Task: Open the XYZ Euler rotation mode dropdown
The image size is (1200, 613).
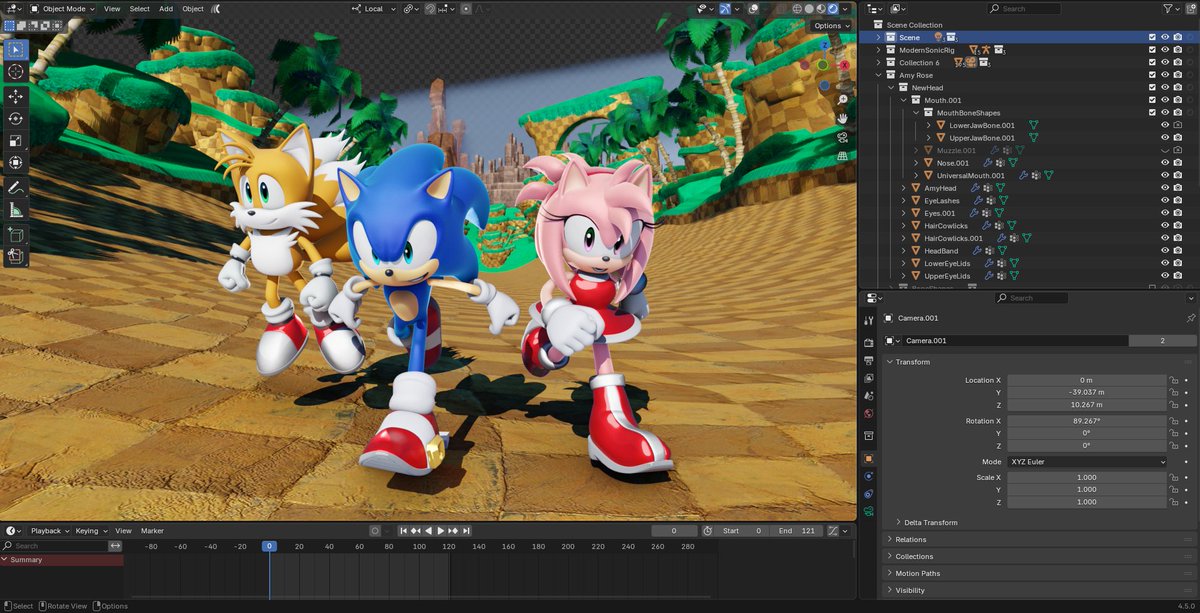Action: [1087, 462]
